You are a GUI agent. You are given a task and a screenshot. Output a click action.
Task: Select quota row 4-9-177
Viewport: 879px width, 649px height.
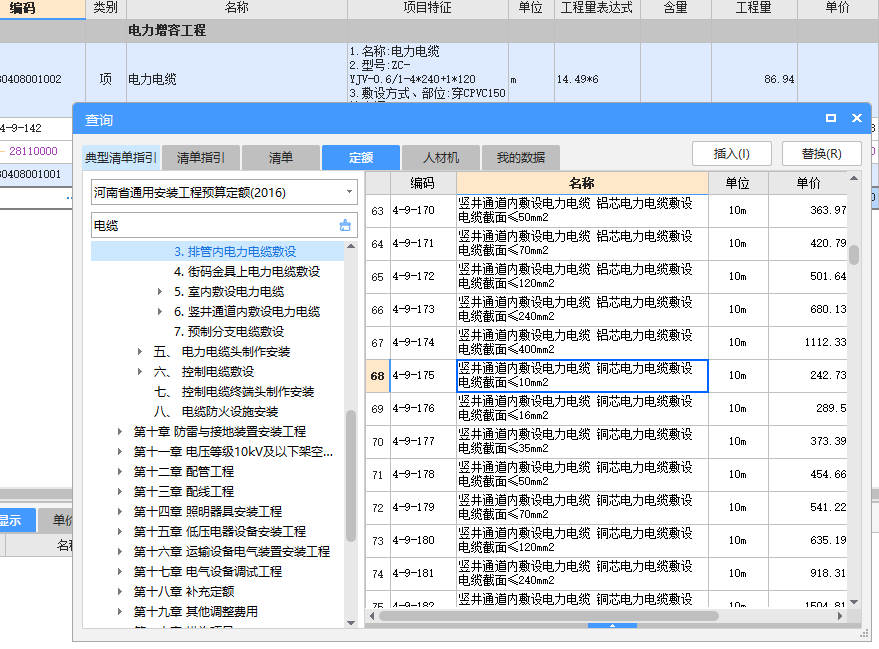tap(606, 442)
